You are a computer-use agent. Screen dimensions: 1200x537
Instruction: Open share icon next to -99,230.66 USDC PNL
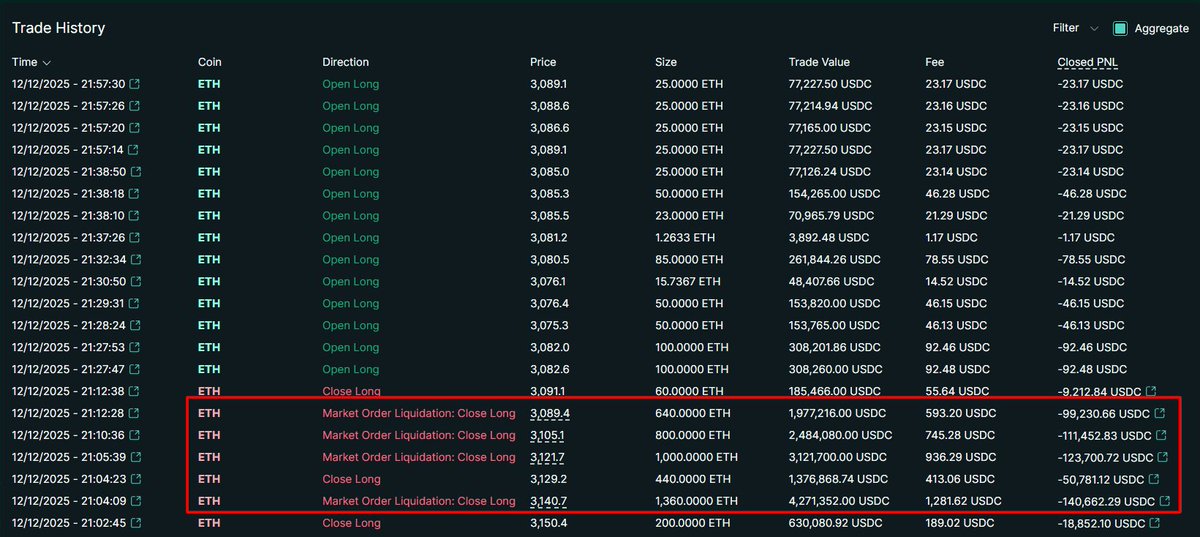click(x=1160, y=413)
